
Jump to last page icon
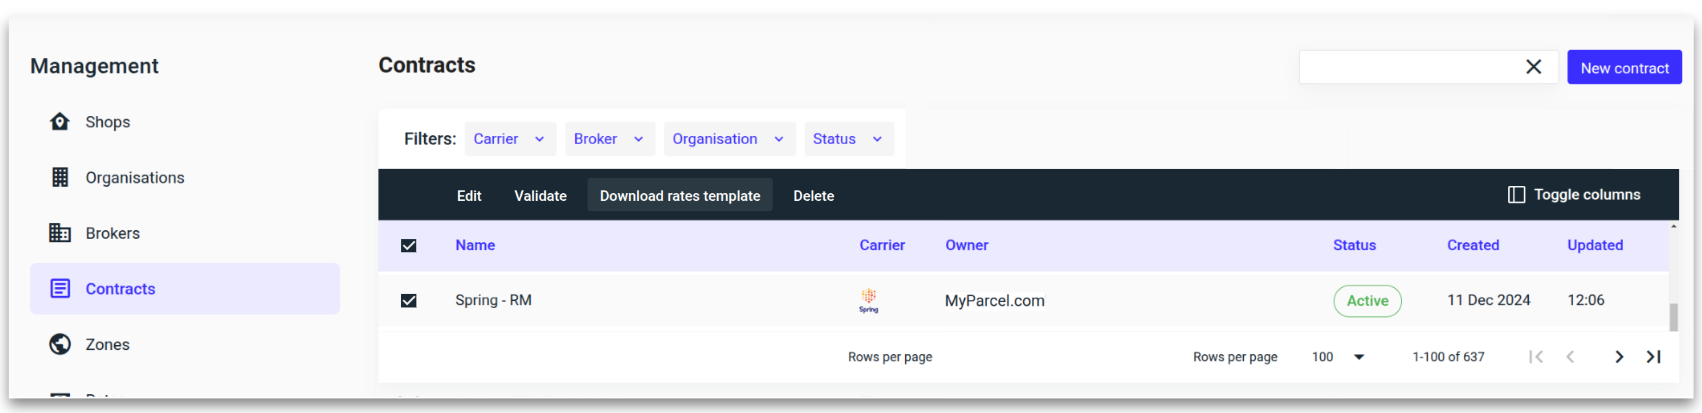tap(1653, 357)
